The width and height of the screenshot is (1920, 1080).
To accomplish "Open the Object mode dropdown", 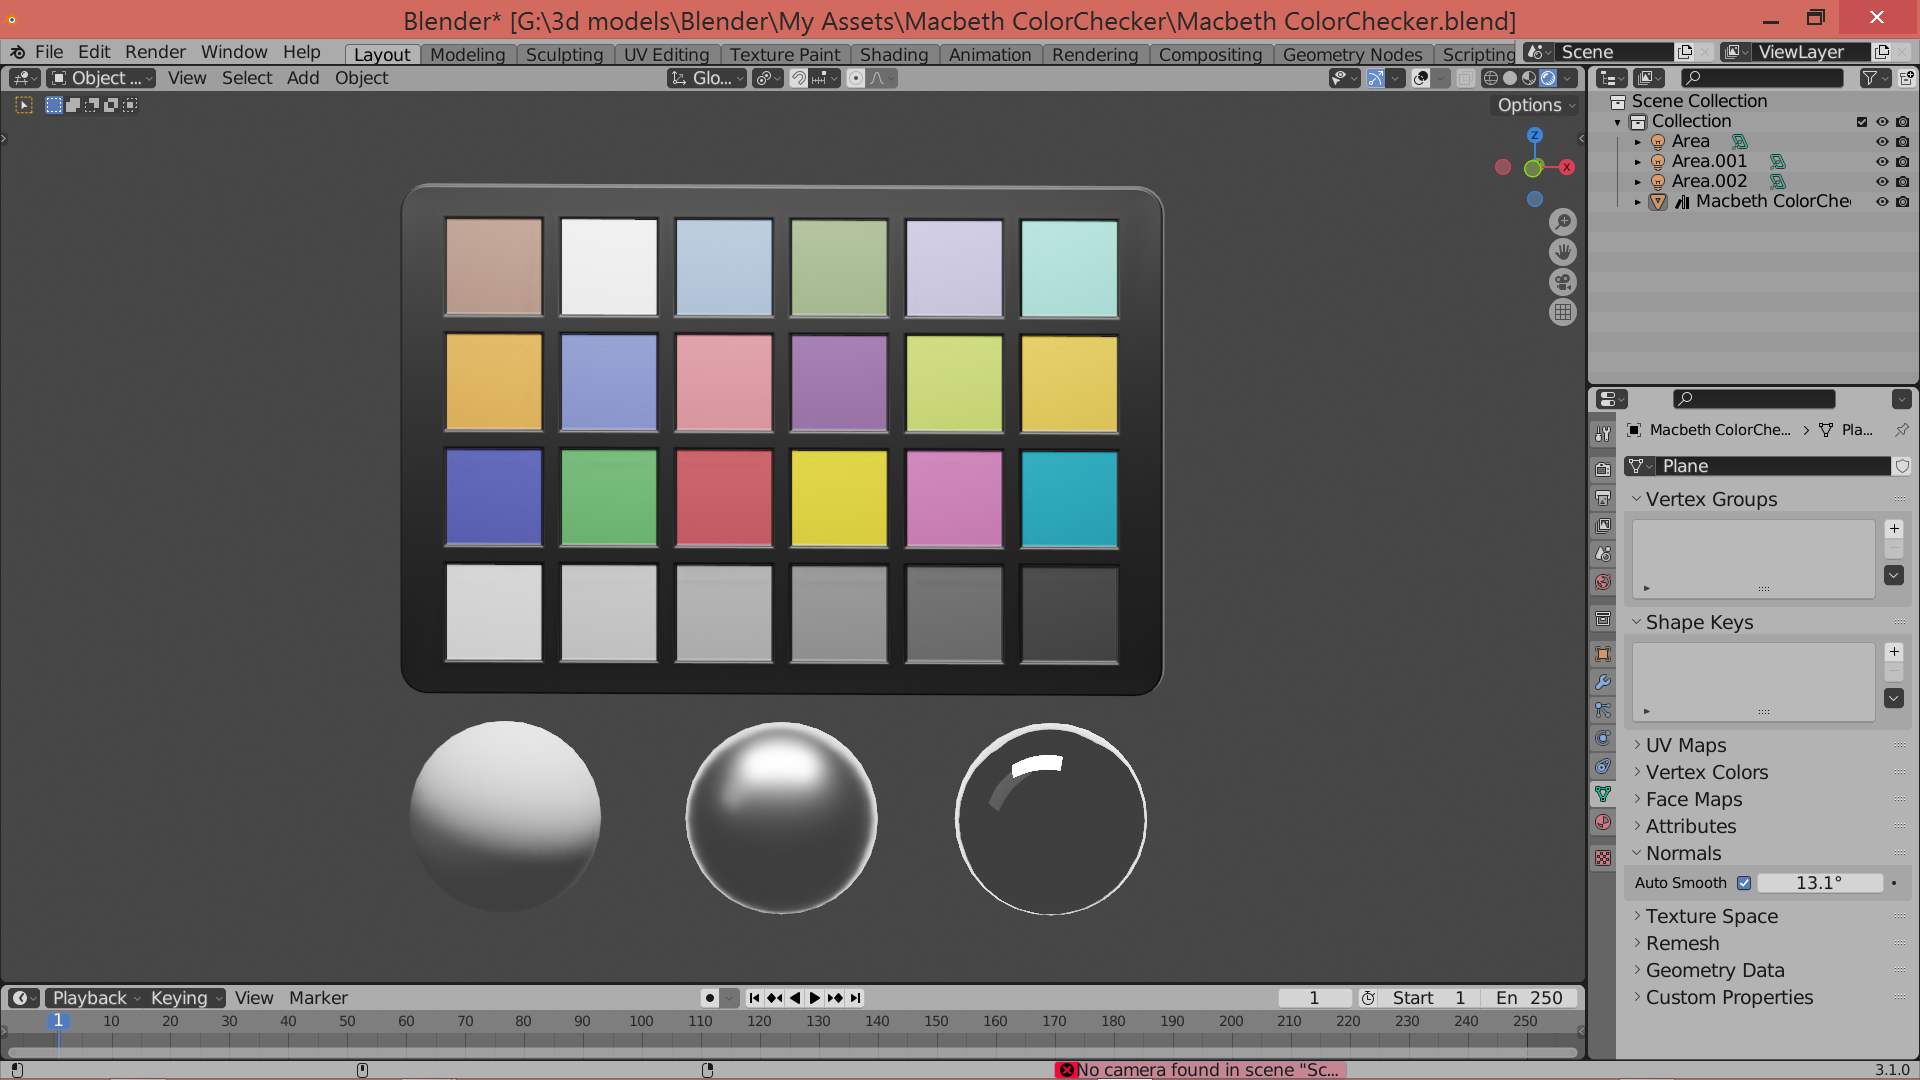I will tap(101, 78).
